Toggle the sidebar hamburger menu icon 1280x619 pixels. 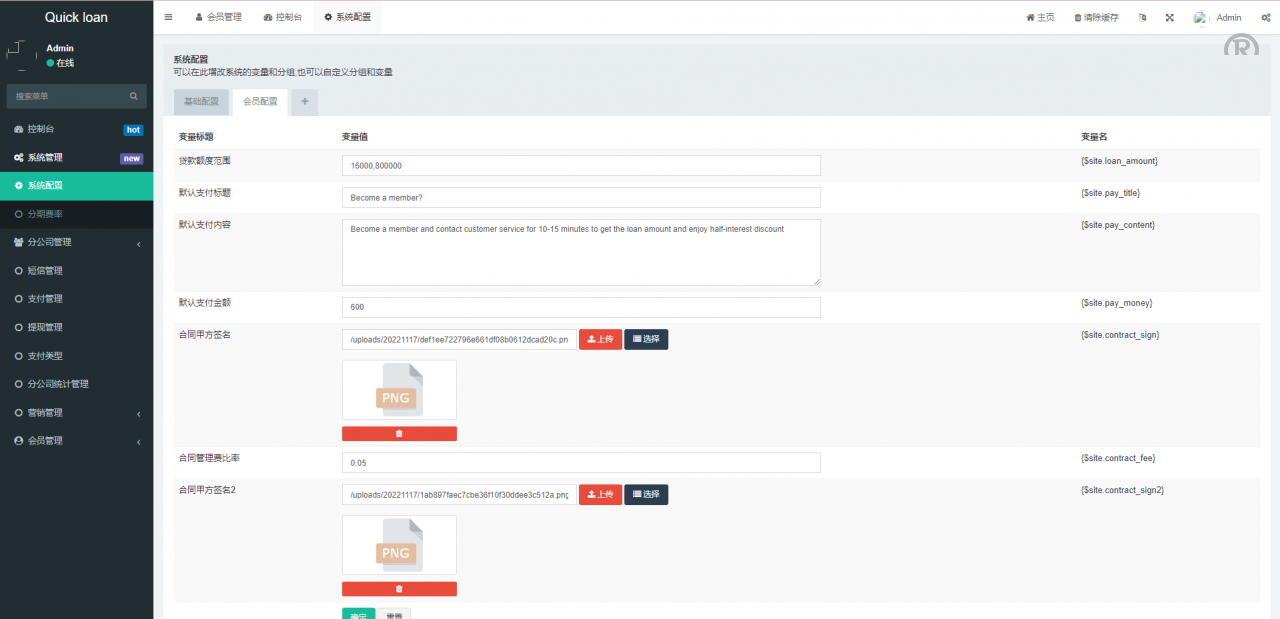168,17
